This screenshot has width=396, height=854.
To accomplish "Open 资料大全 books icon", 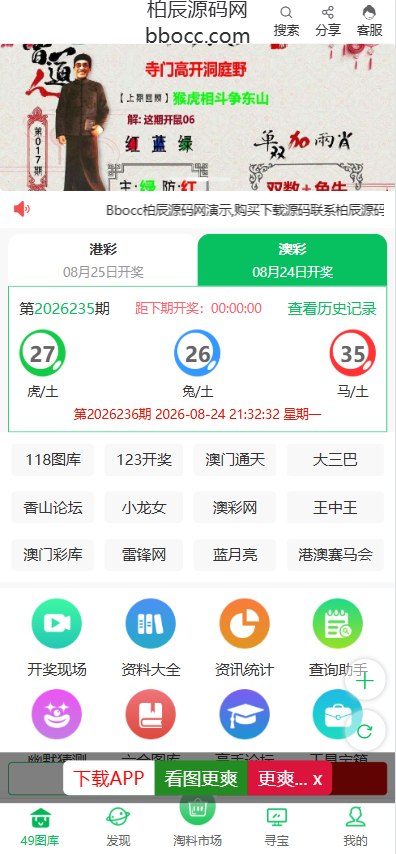I will 150,623.
